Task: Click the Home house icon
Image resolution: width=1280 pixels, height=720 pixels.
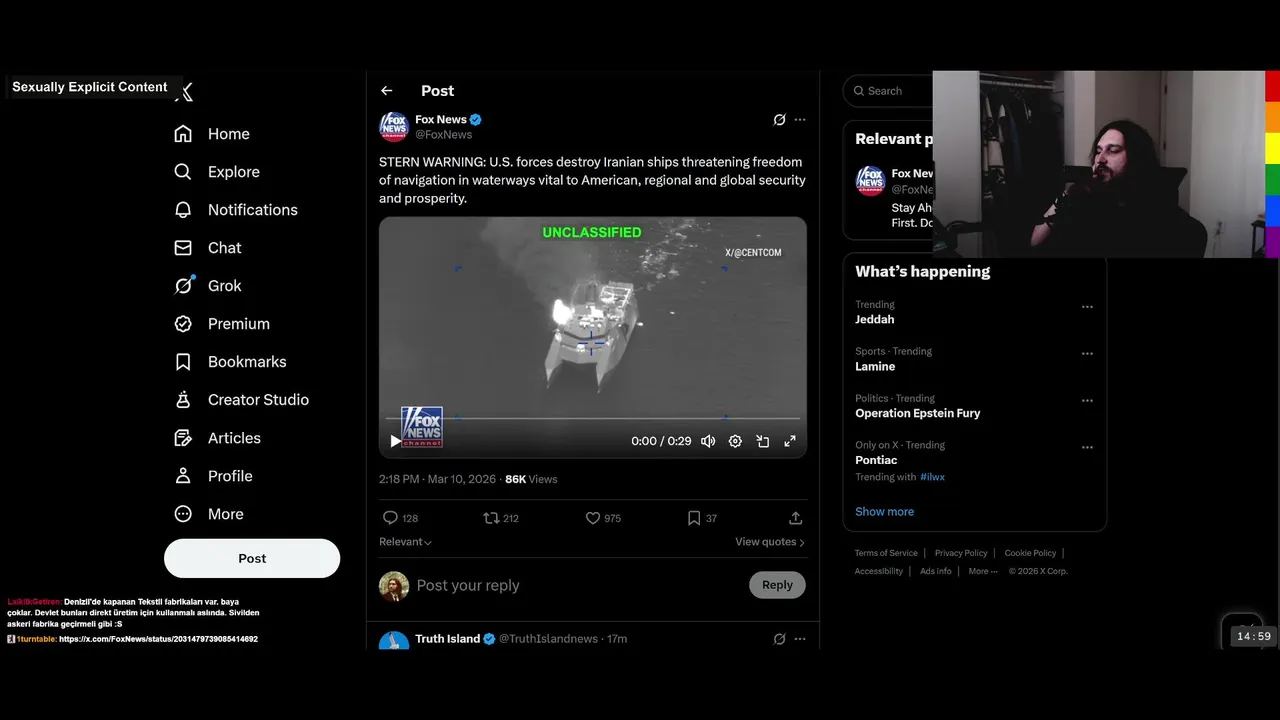Action: (x=183, y=134)
